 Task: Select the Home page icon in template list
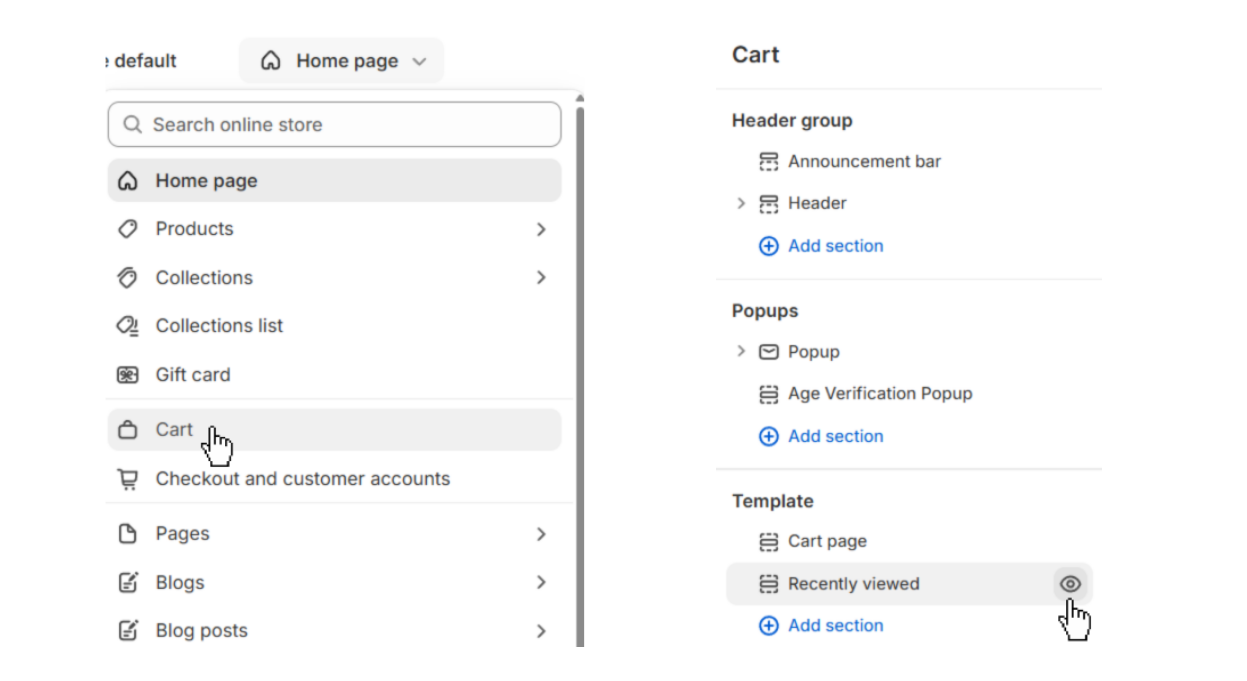coord(128,180)
